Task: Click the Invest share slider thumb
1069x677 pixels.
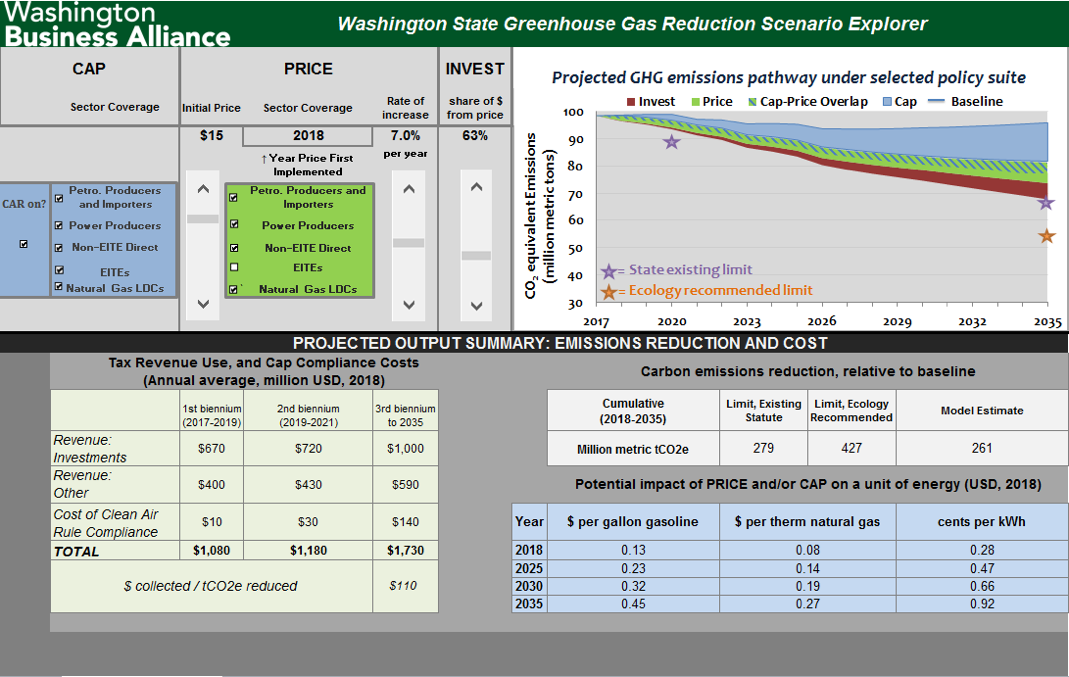Action: coord(476,255)
